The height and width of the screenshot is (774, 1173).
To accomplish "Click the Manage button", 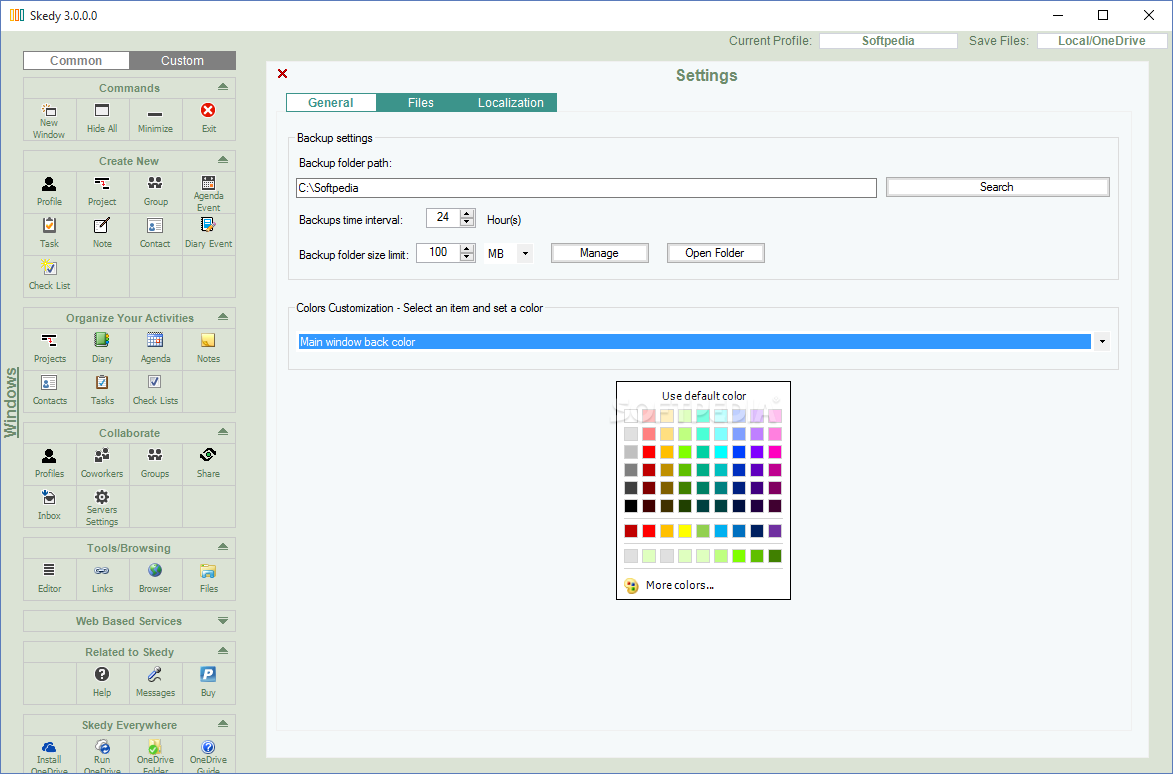I will 599,253.
